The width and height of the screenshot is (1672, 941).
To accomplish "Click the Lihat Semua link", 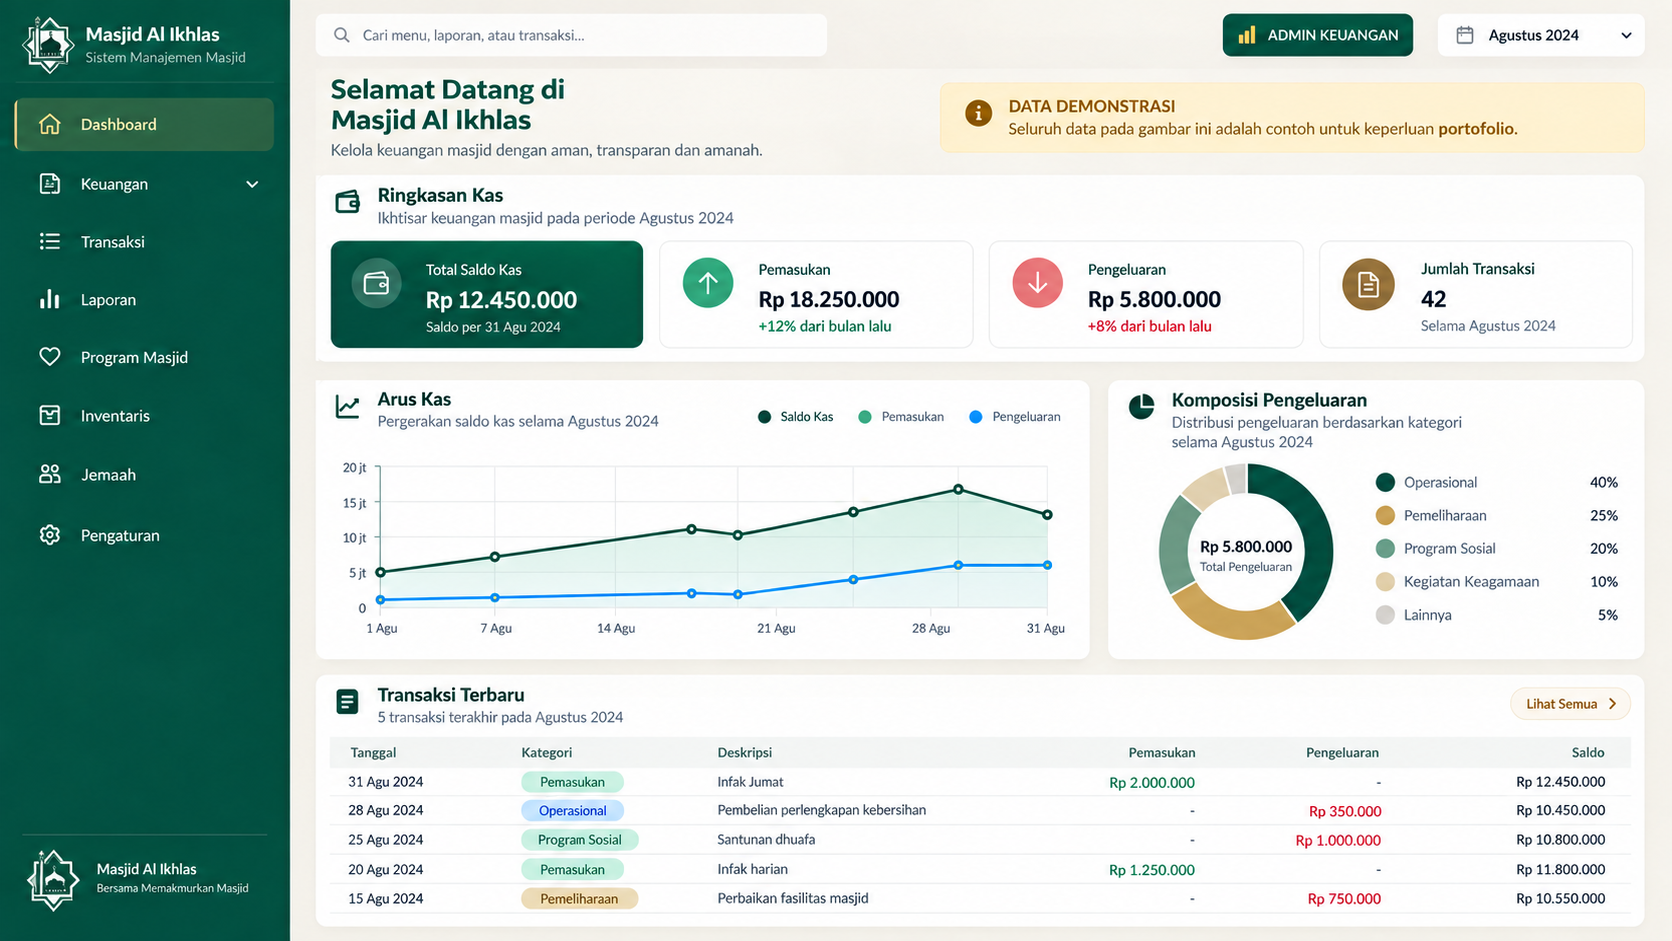I will pyautogui.click(x=1570, y=704).
